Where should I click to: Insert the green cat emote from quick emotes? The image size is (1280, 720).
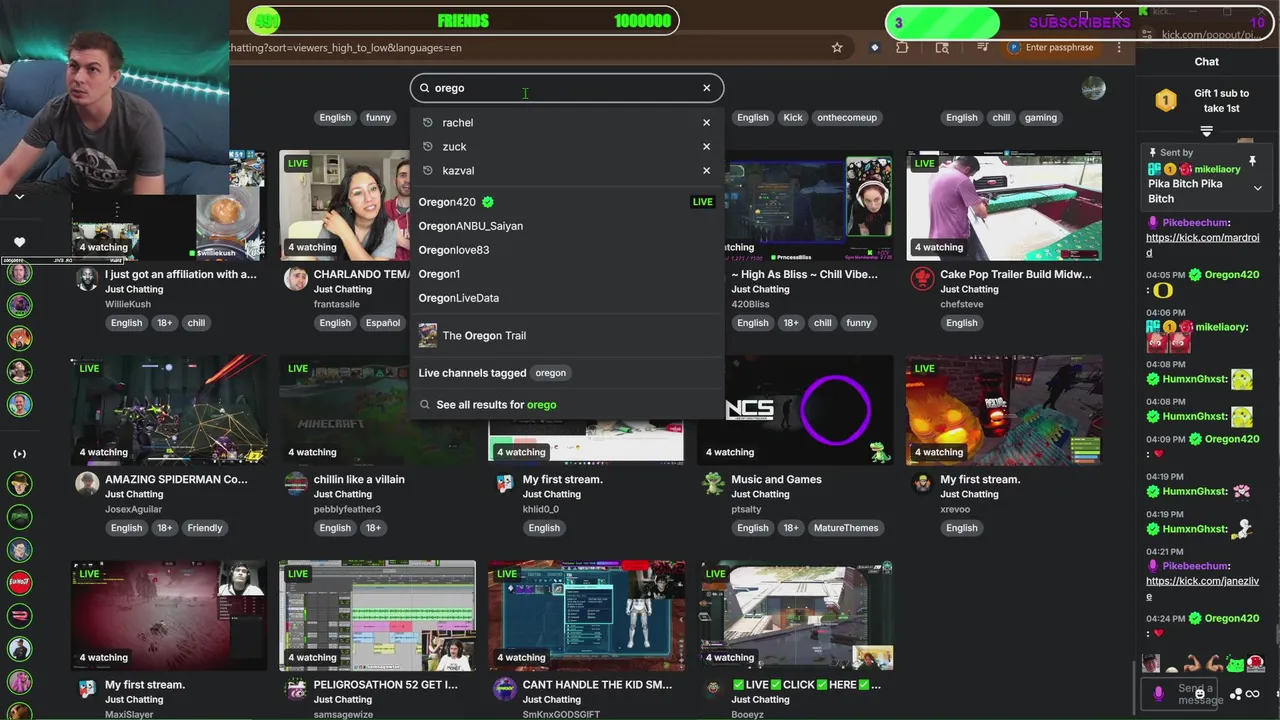point(1236,663)
